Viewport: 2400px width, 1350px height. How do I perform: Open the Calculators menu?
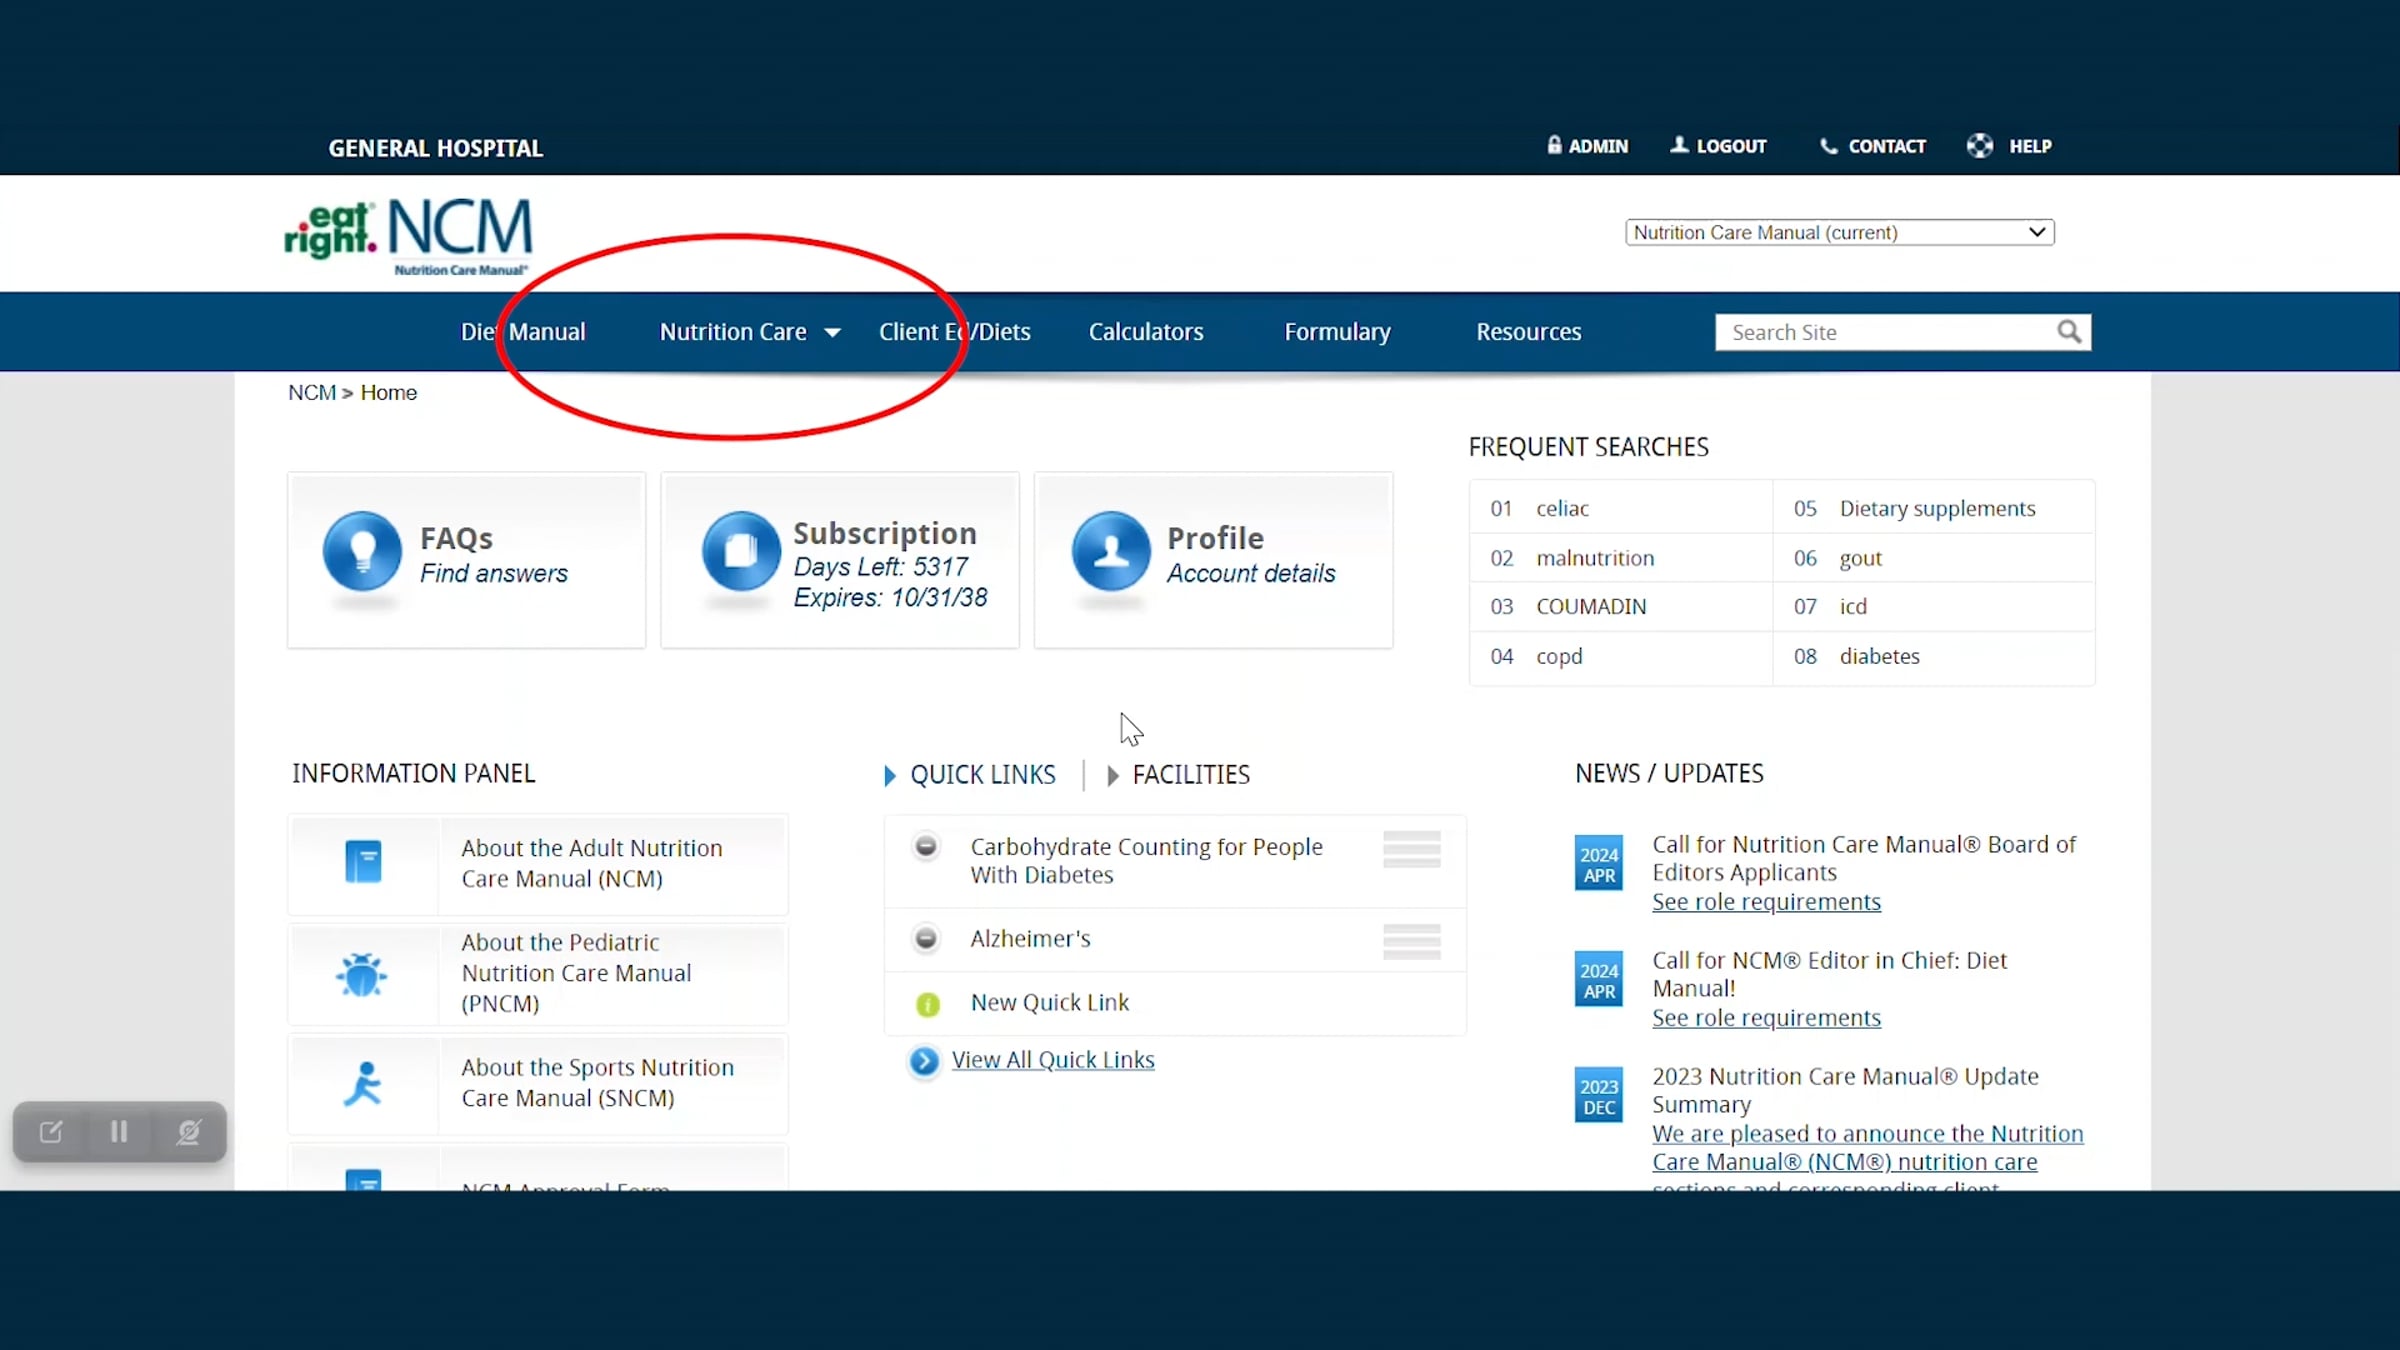click(1146, 332)
